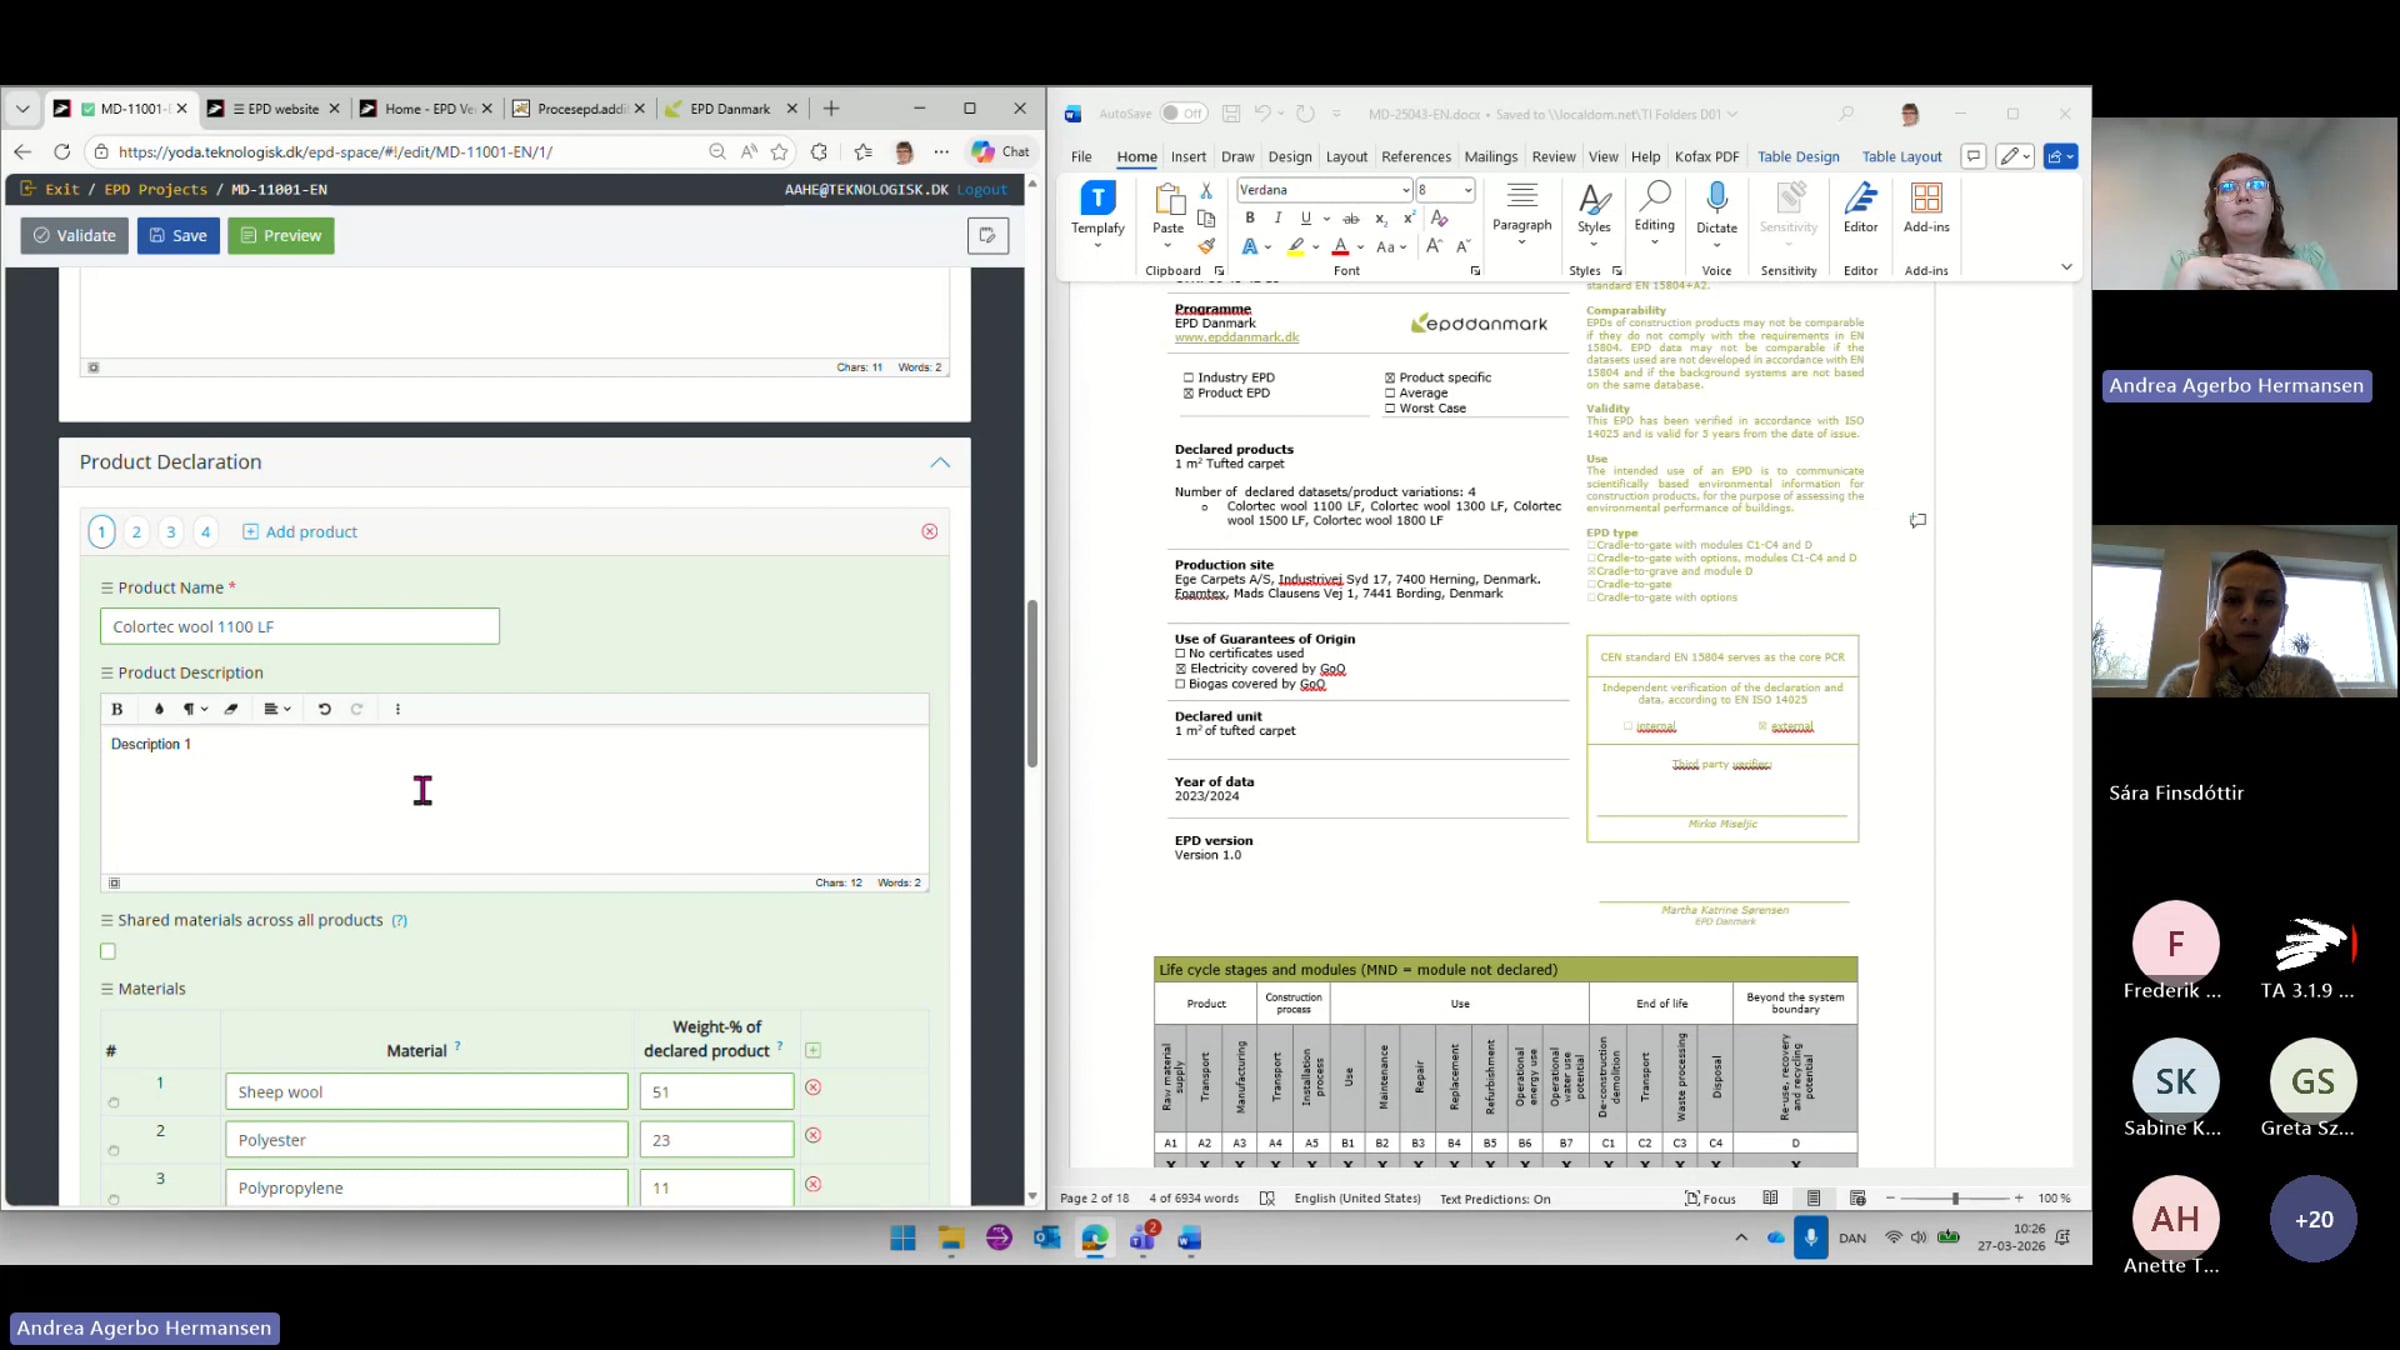Open the File menu in Word
Screen dimensions: 2400x1350
click(1081, 157)
